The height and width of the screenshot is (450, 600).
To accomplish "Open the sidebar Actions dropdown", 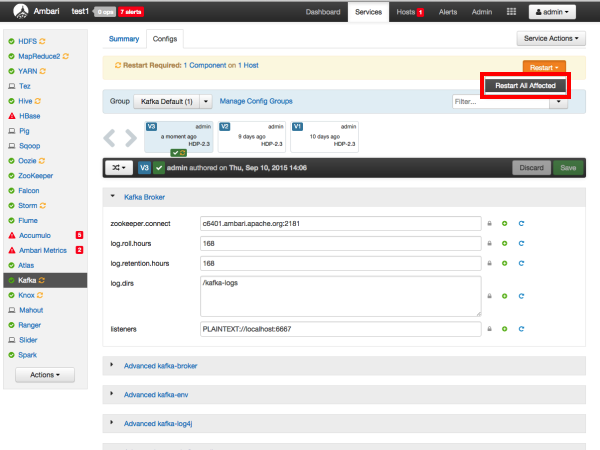I will coord(45,375).
